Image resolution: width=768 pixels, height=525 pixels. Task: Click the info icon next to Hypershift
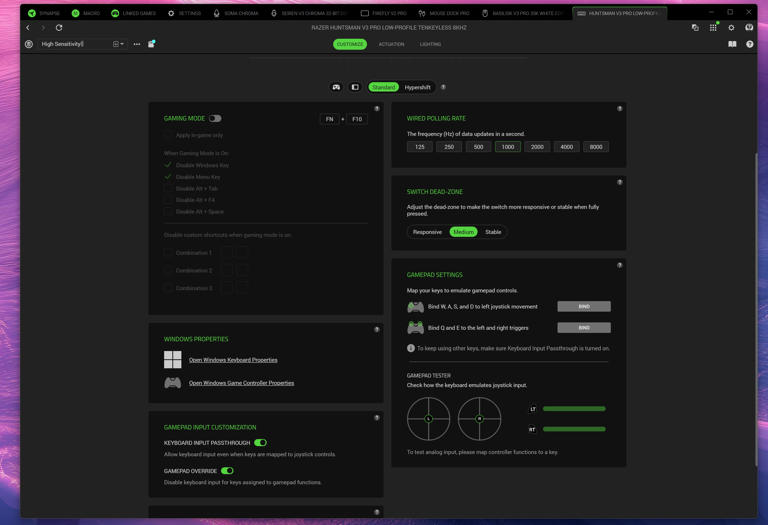tap(443, 87)
